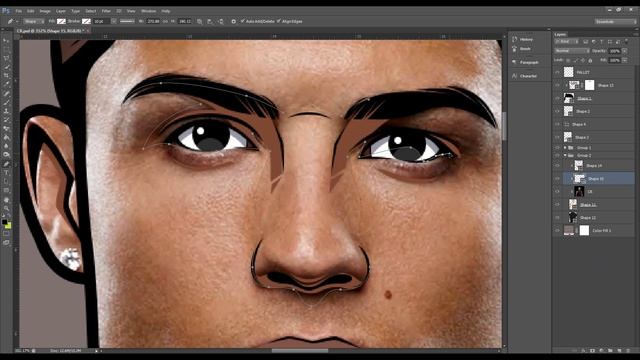
Task: Open the stroke width dropdown arrow
Action: [x=114, y=21]
